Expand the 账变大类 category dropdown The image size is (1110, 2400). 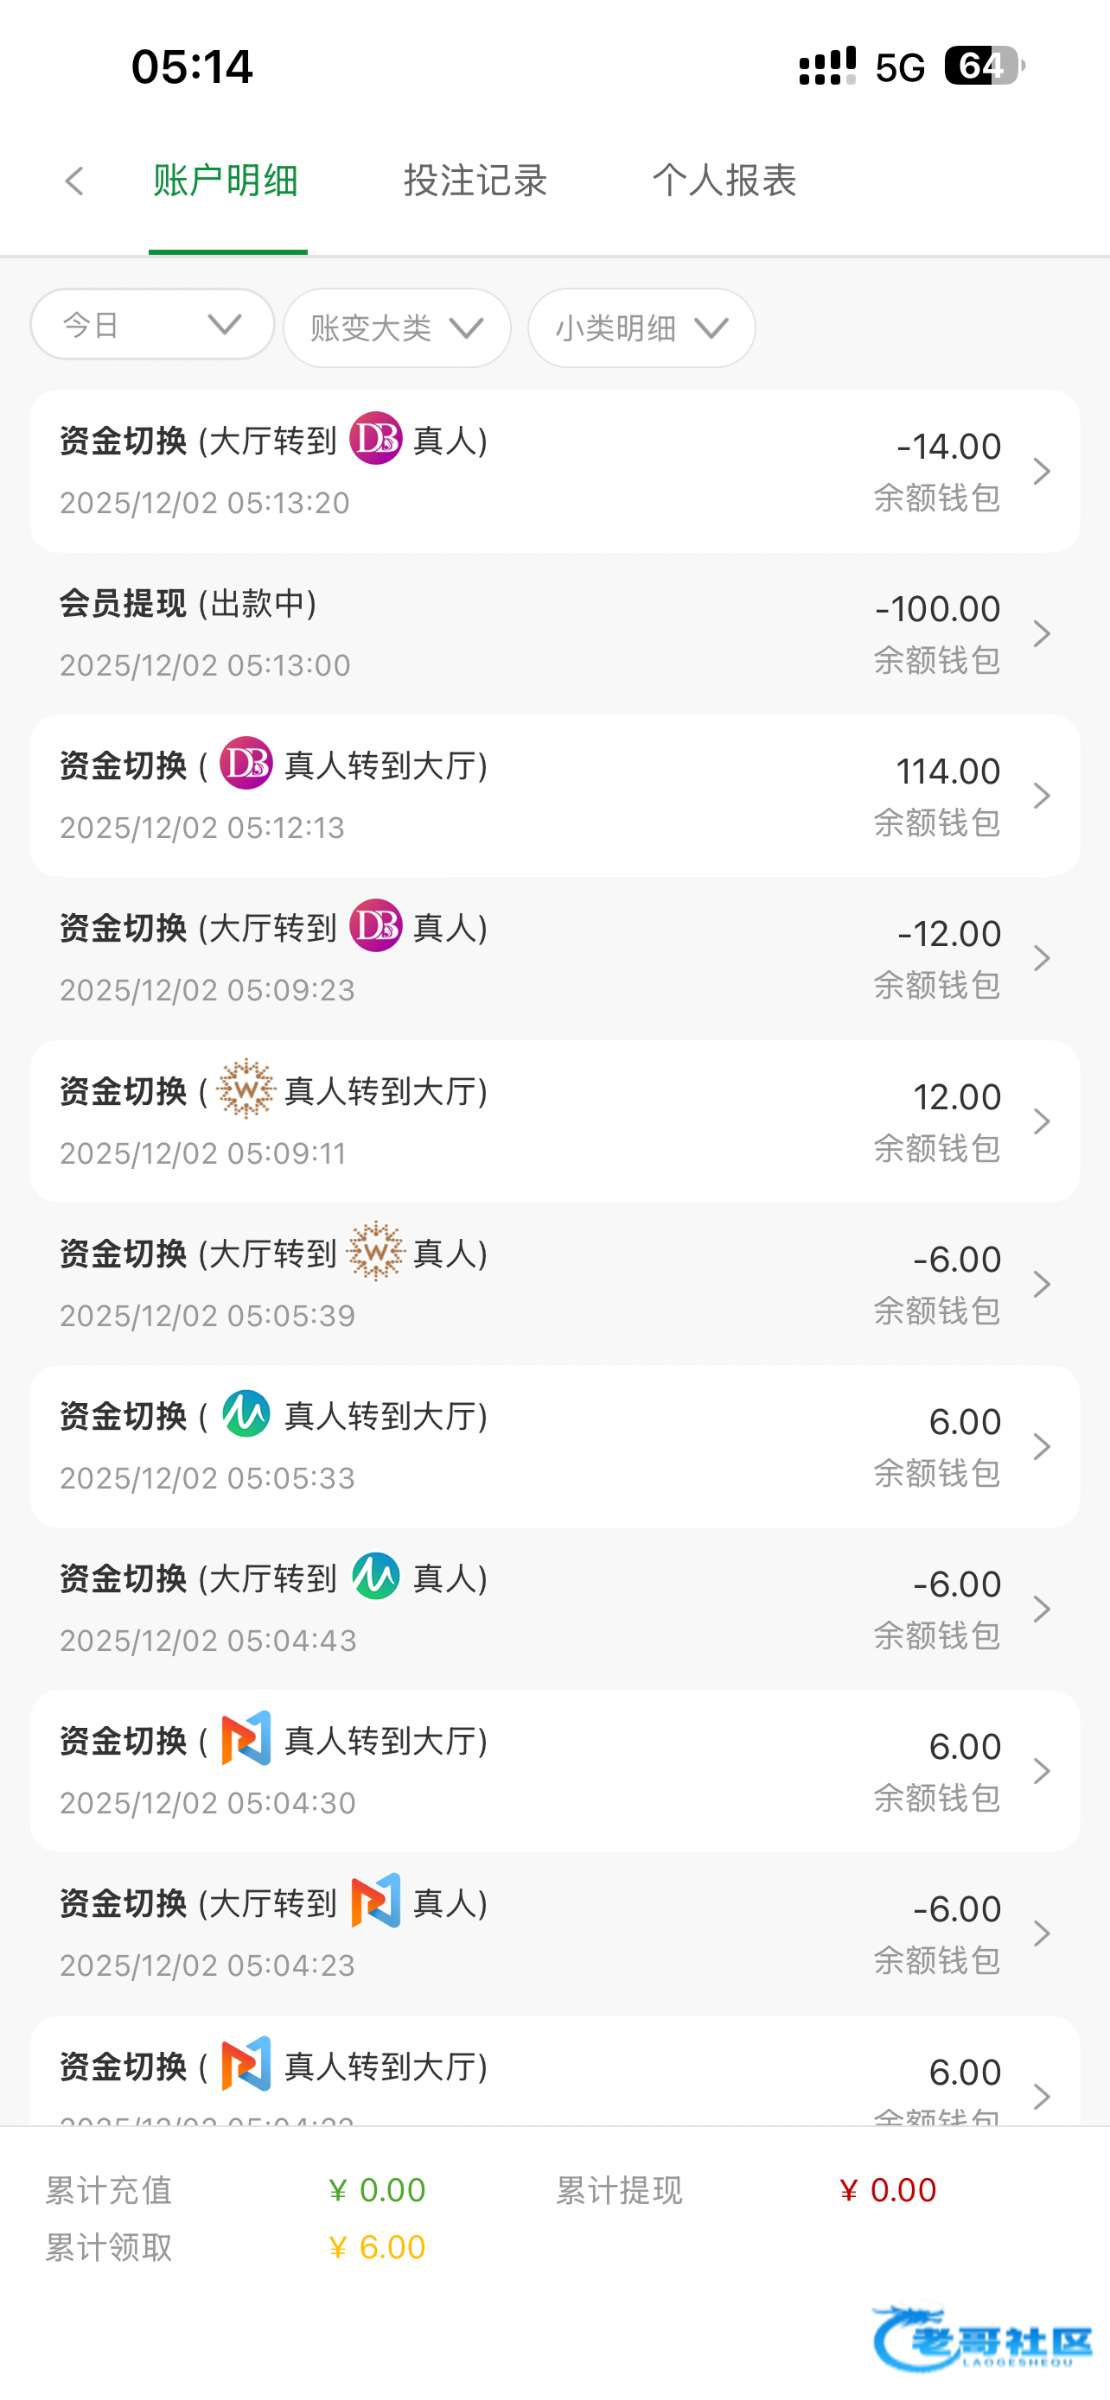[x=397, y=328]
